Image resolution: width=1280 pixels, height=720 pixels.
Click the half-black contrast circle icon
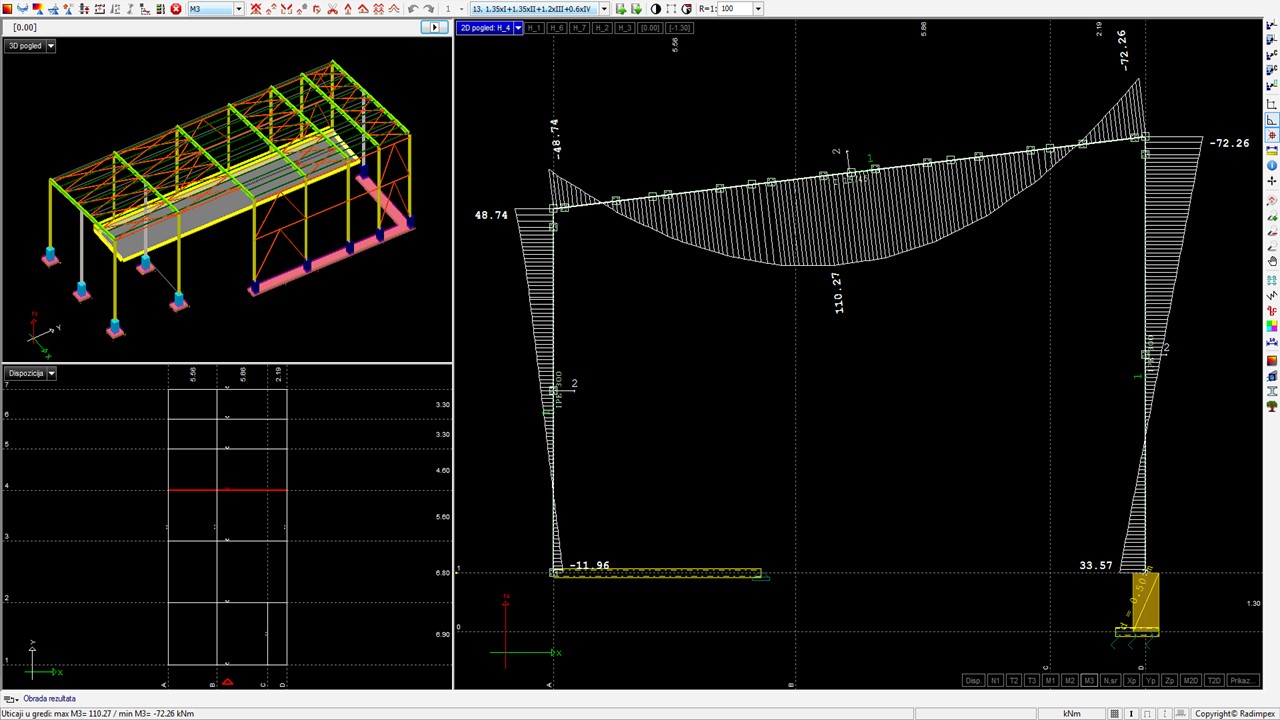[656, 9]
